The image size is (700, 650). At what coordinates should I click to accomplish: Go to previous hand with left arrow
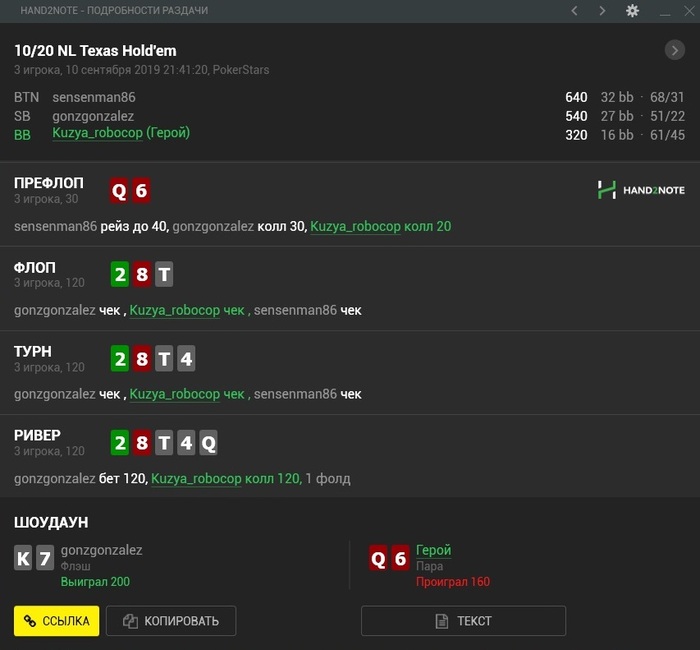coord(575,11)
